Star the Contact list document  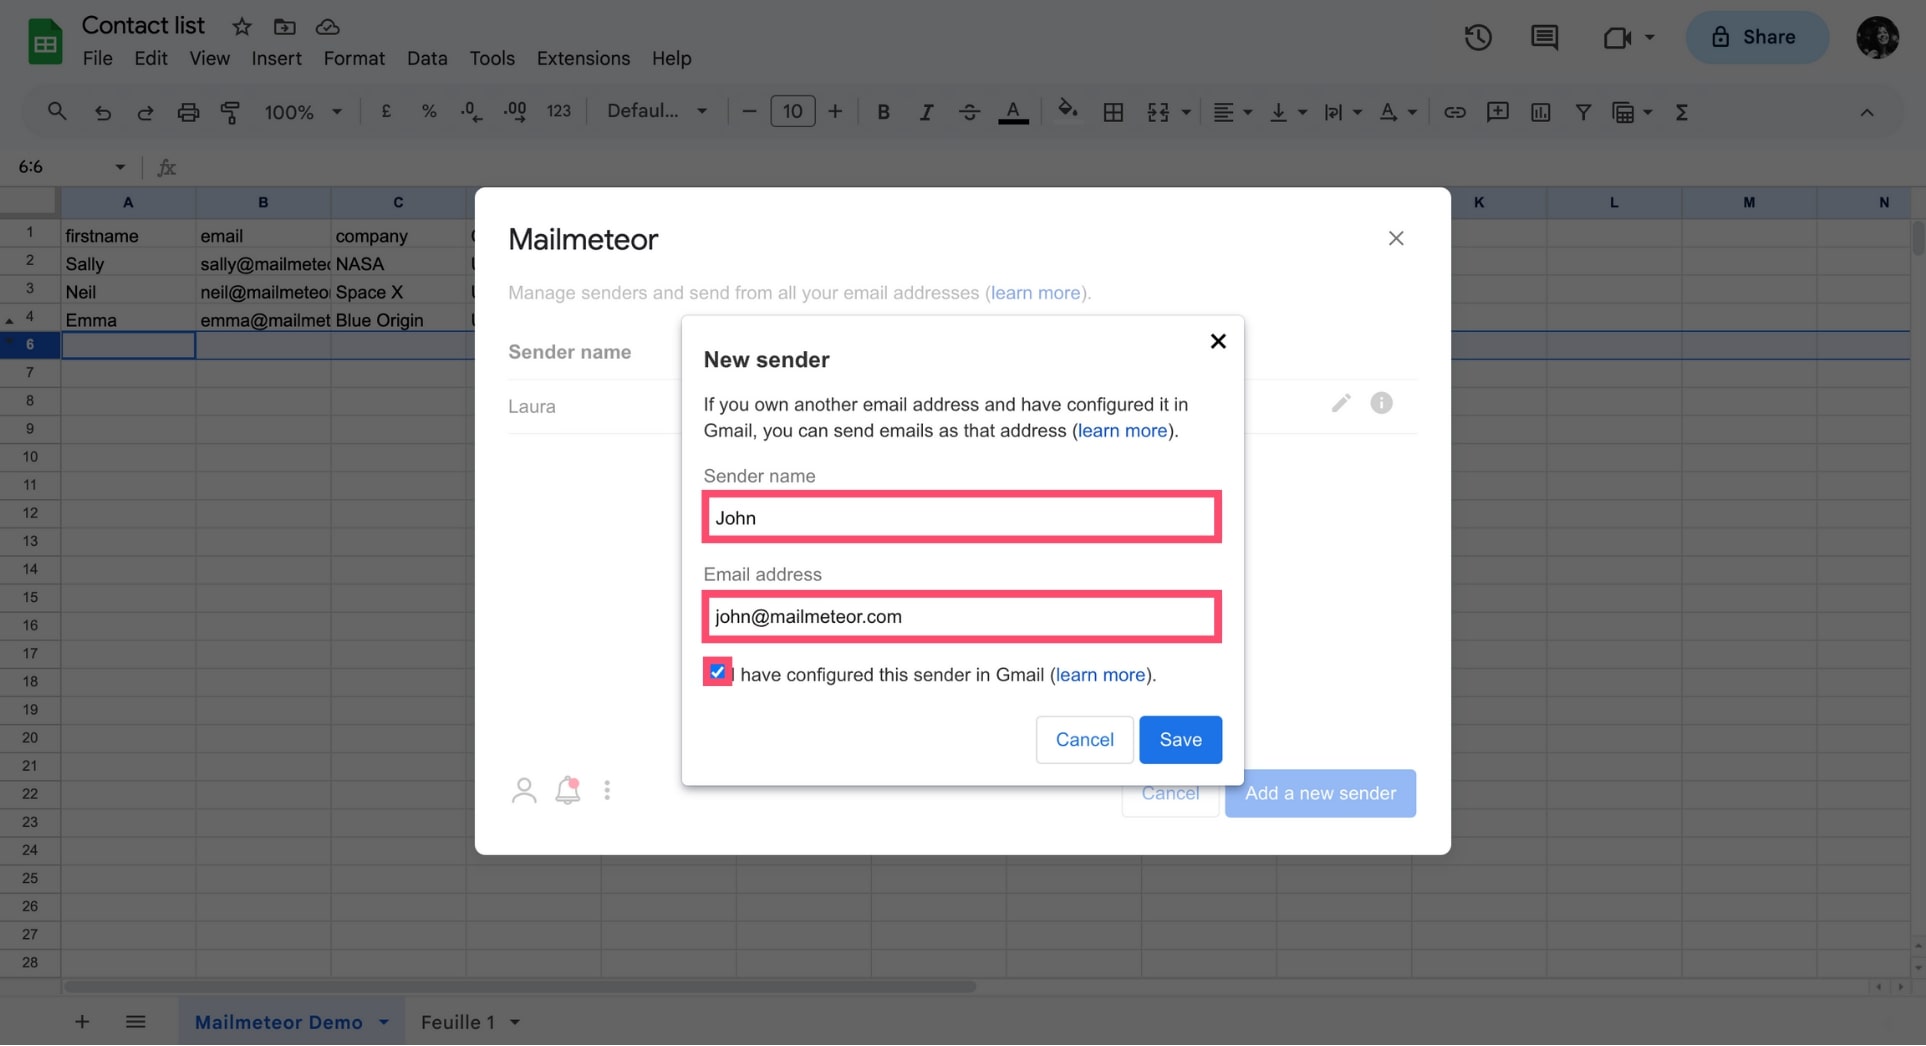(242, 27)
